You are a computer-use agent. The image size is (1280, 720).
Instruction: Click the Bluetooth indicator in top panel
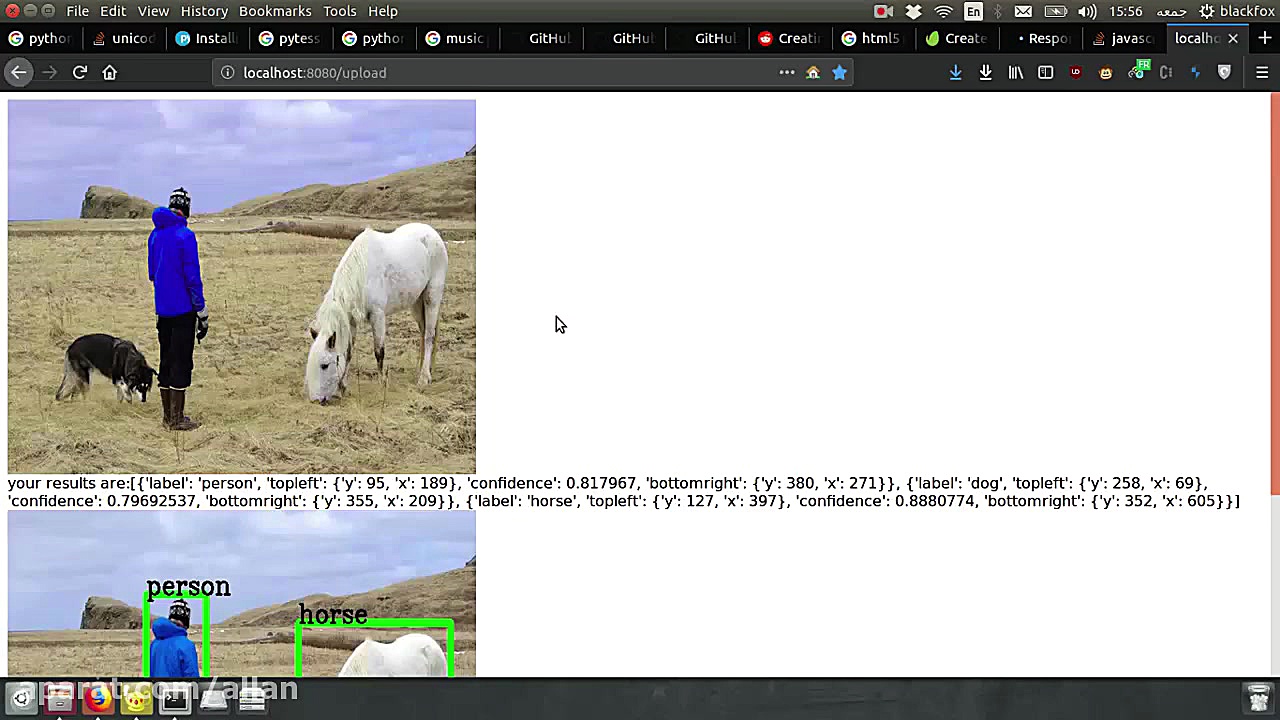[997, 11]
